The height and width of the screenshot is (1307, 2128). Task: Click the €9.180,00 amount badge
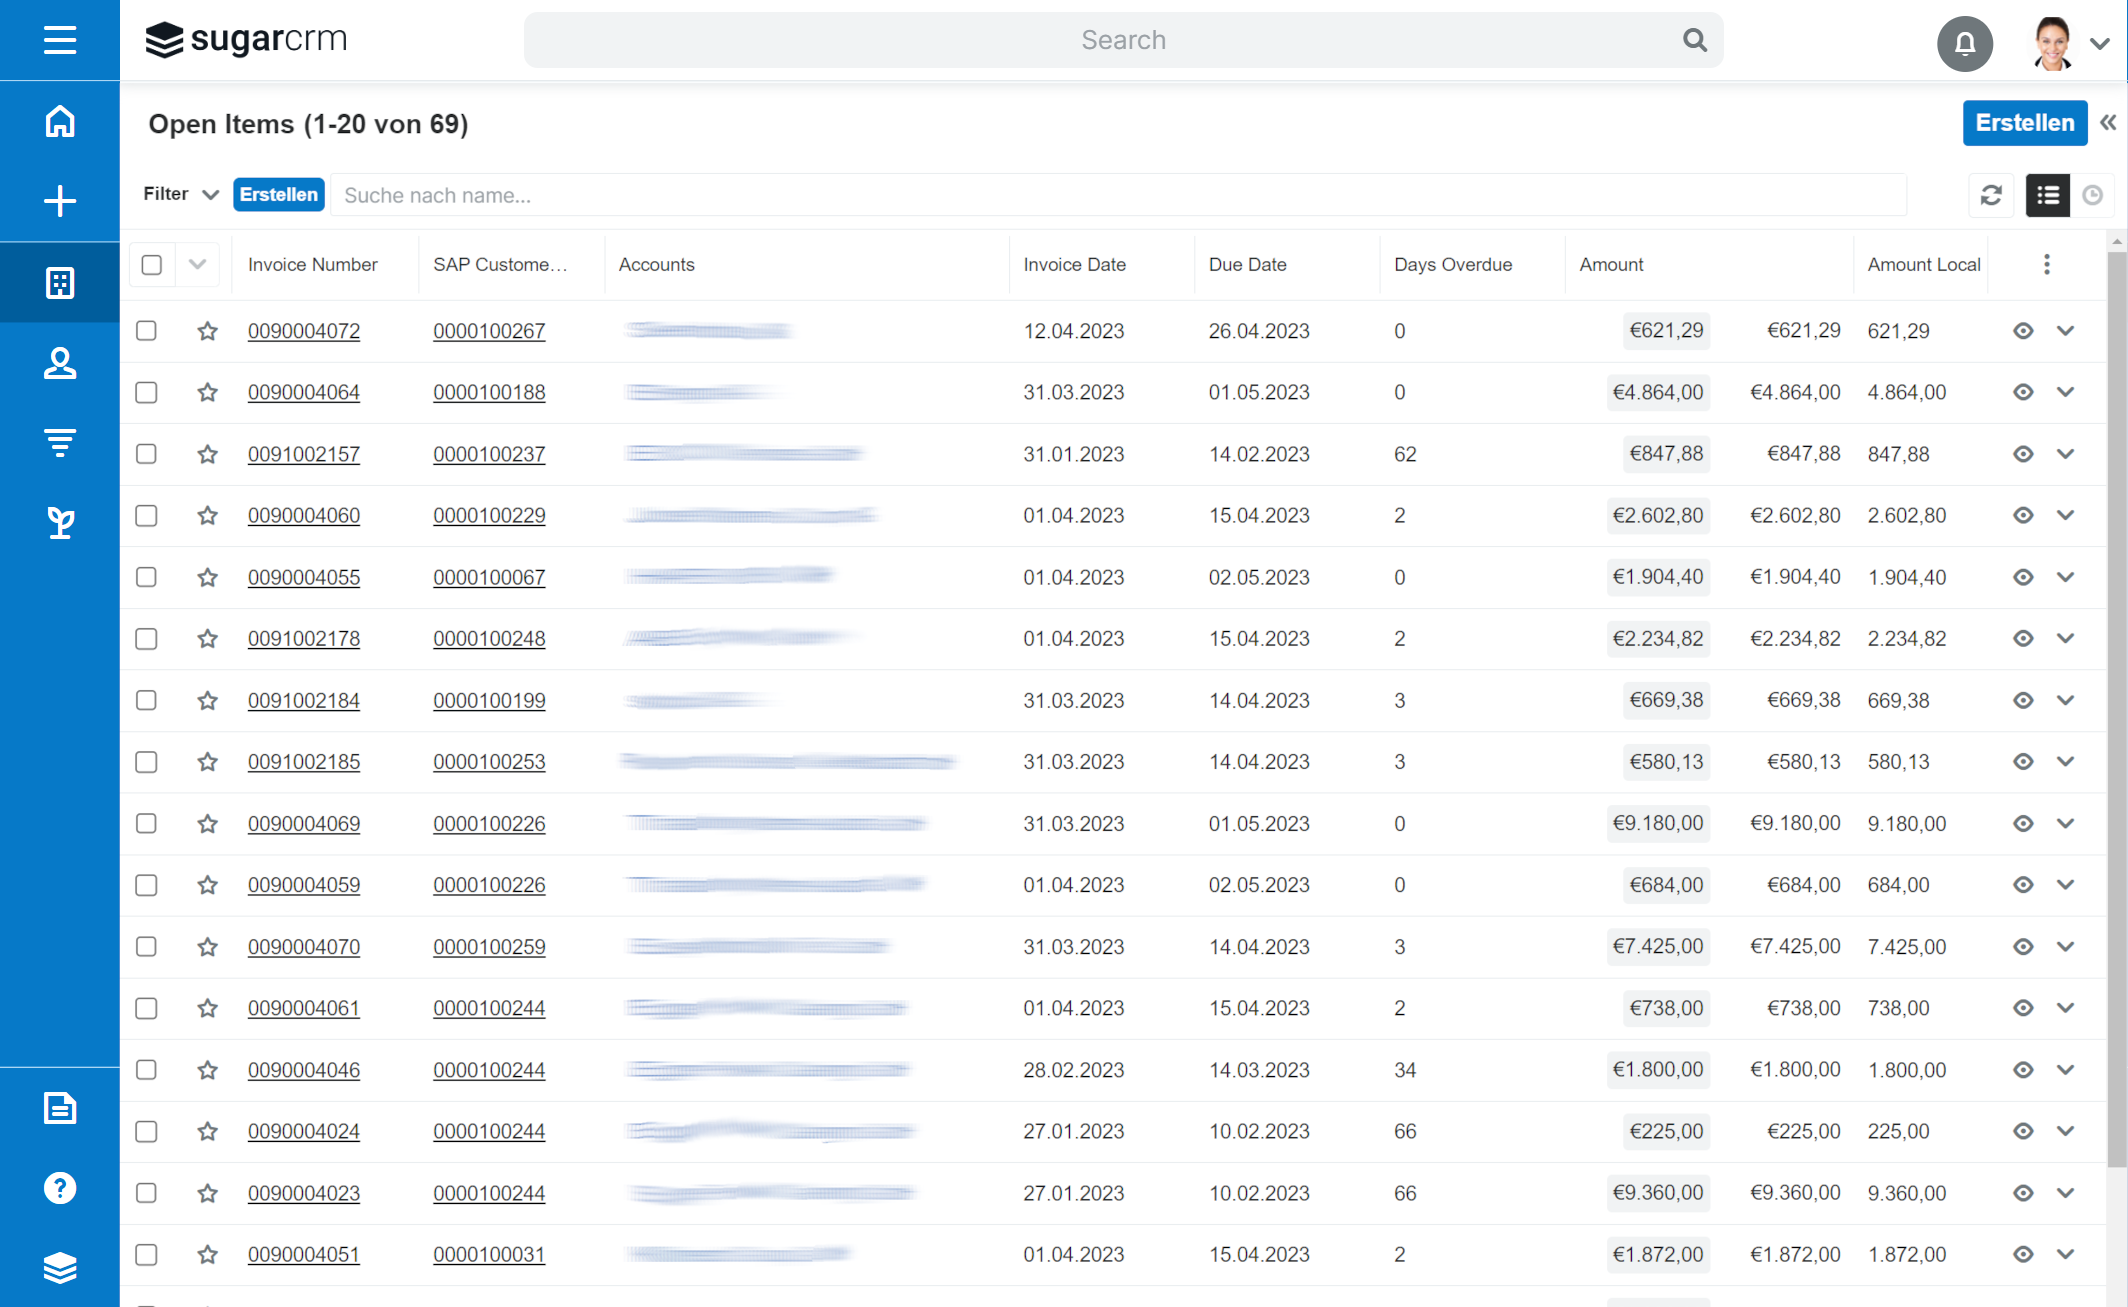coord(1658,824)
